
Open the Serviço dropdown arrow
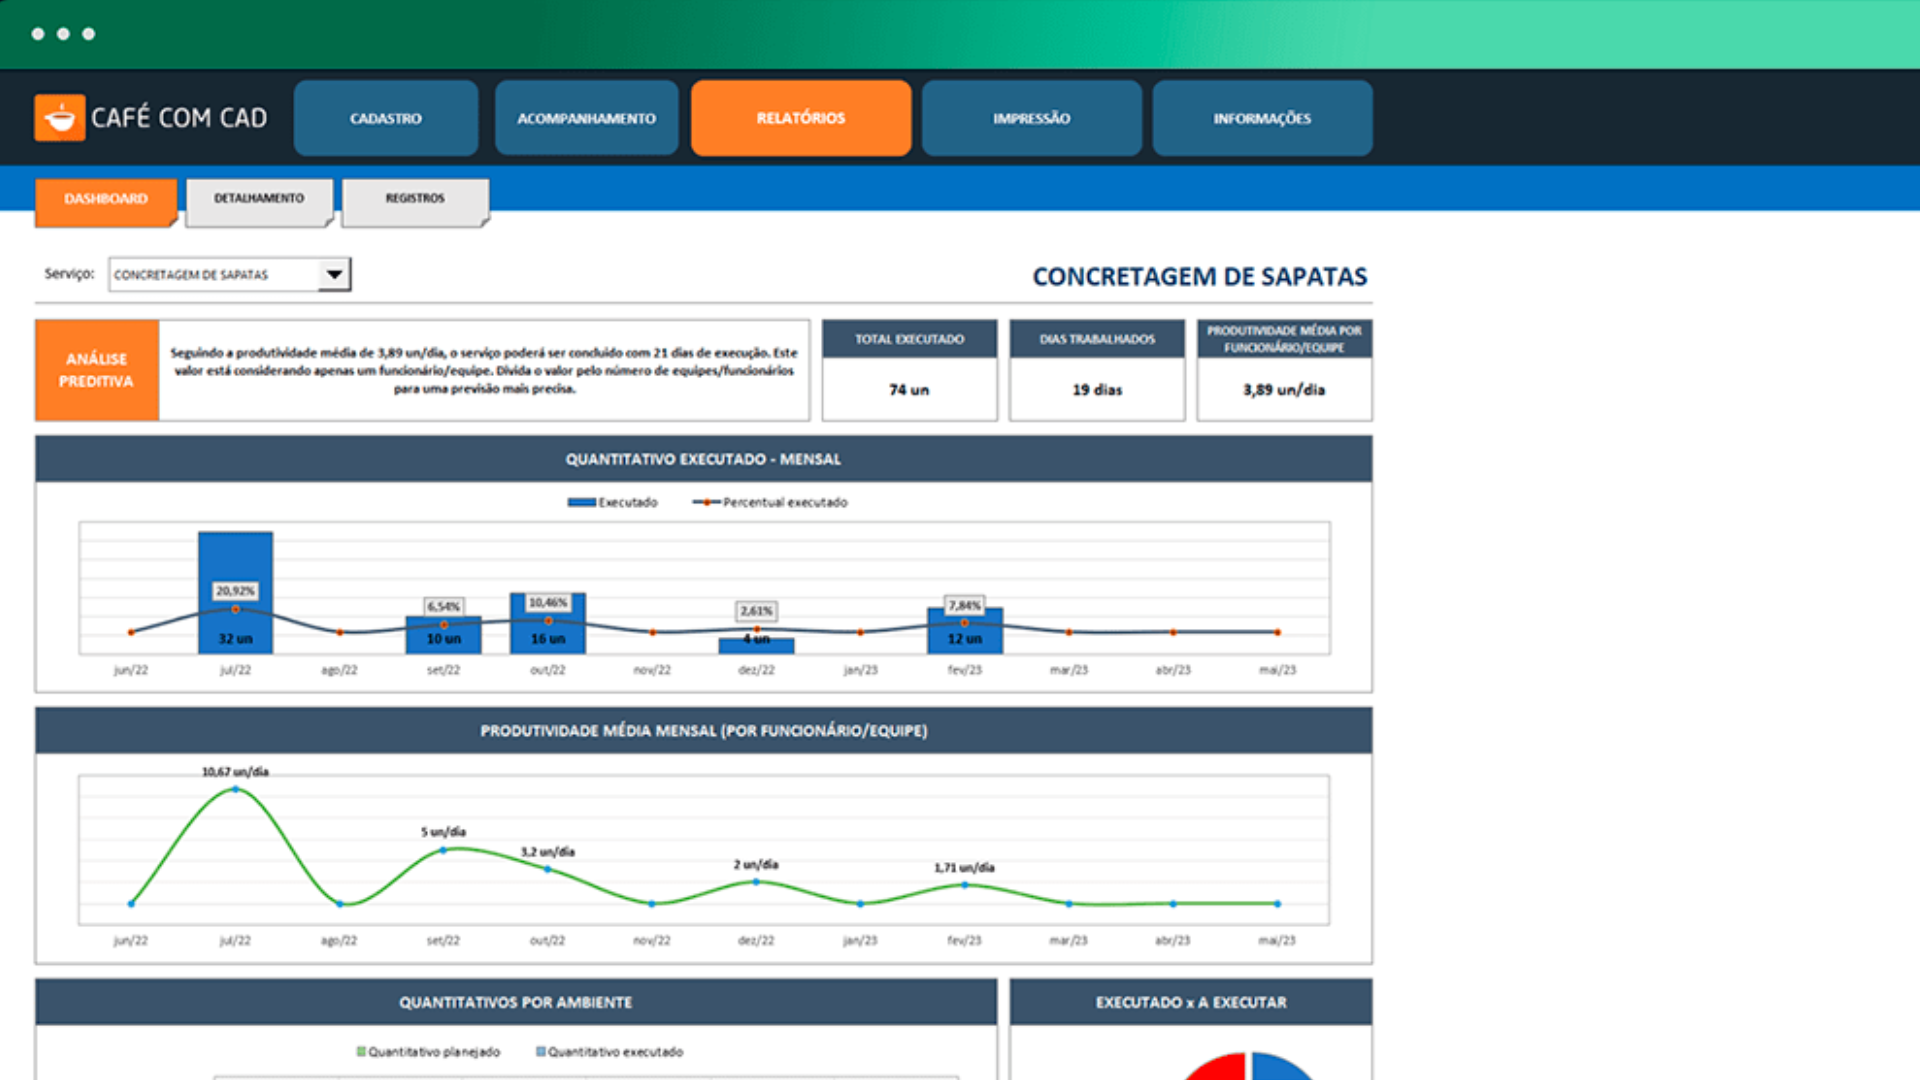click(x=334, y=274)
